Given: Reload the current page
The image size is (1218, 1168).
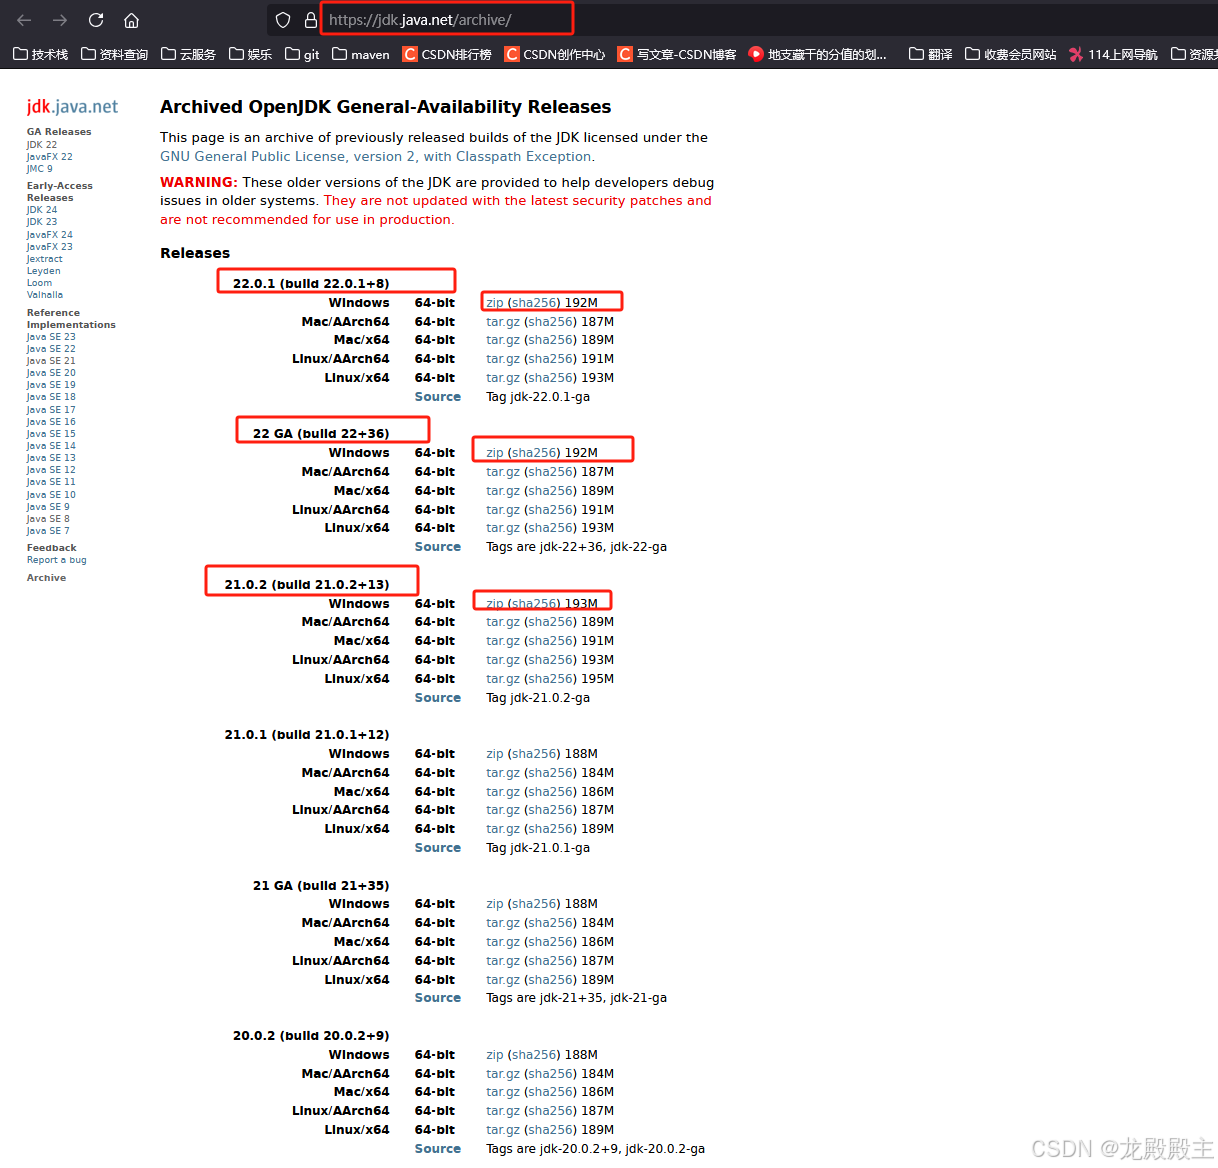Looking at the screenshot, I should click(96, 20).
